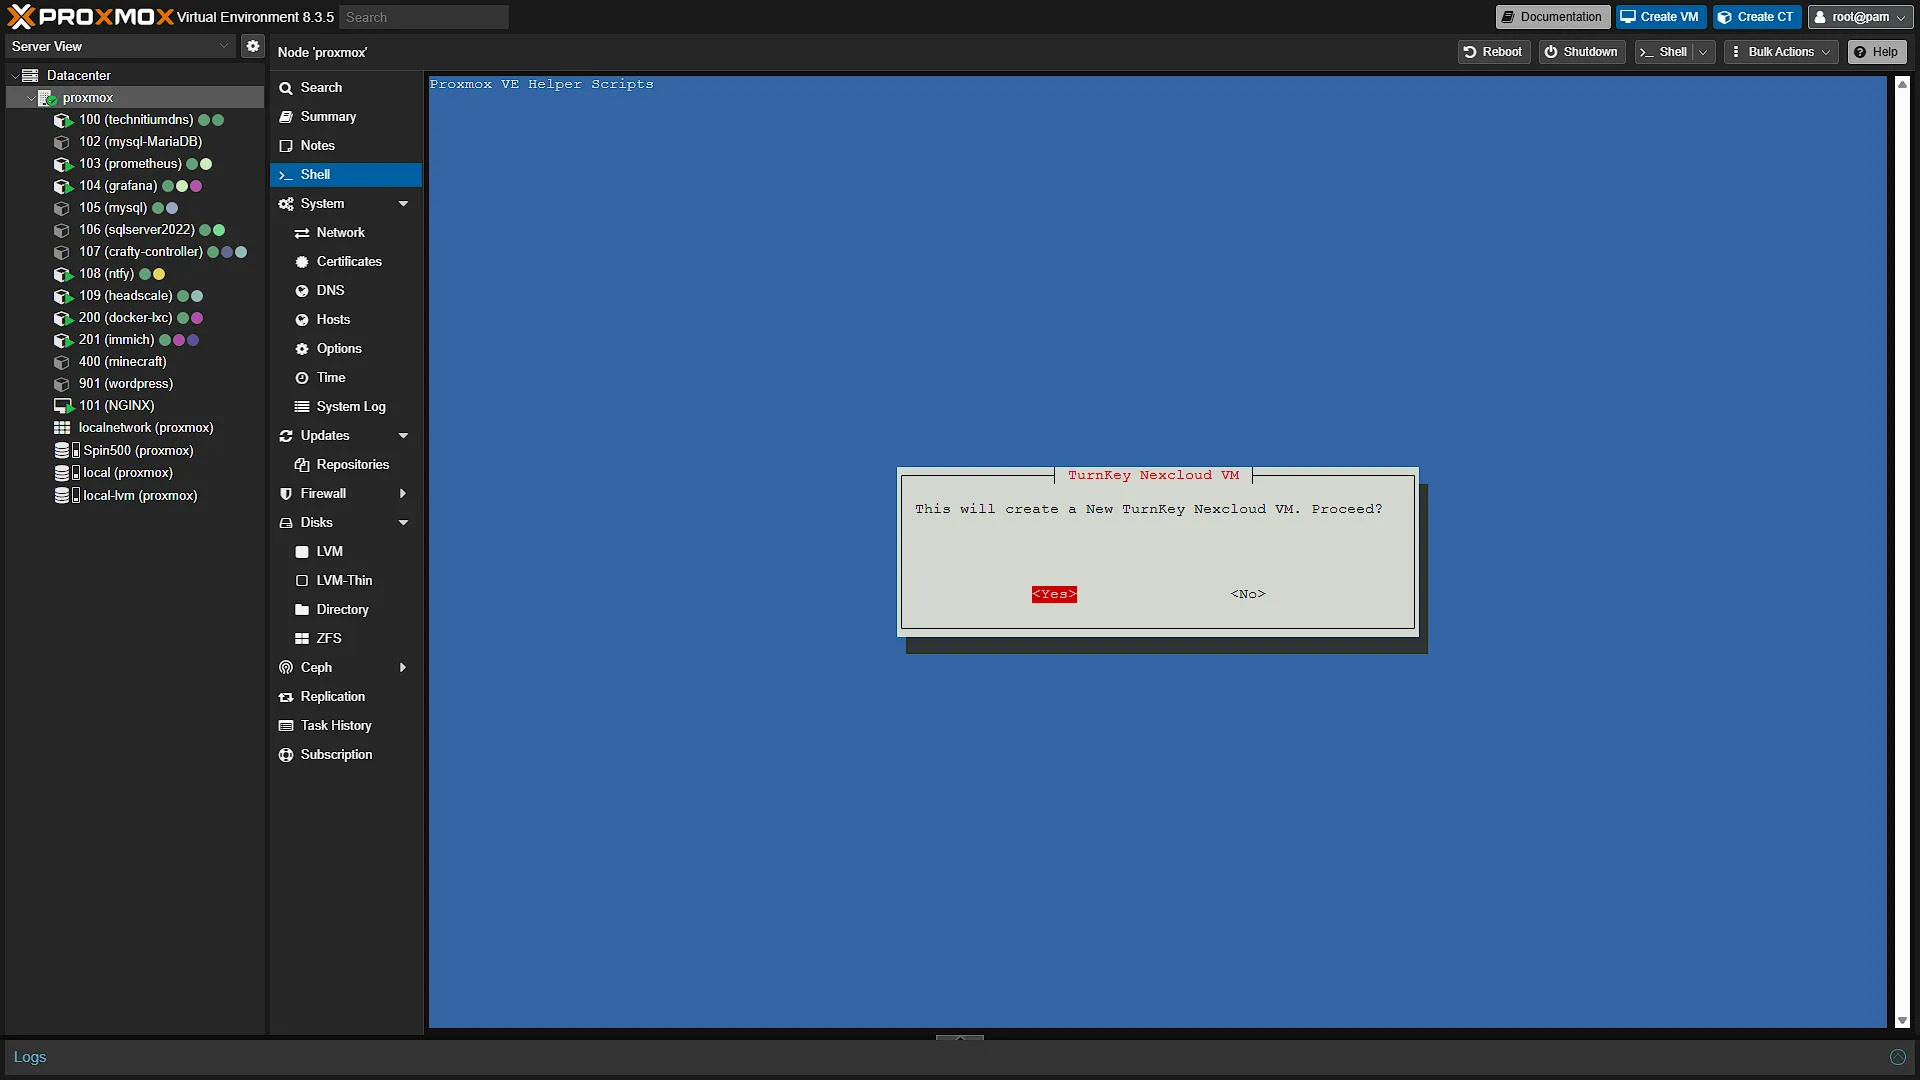
Task: Click the console vertical scrollbar down arrow
Action: pyautogui.click(x=1902, y=1021)
